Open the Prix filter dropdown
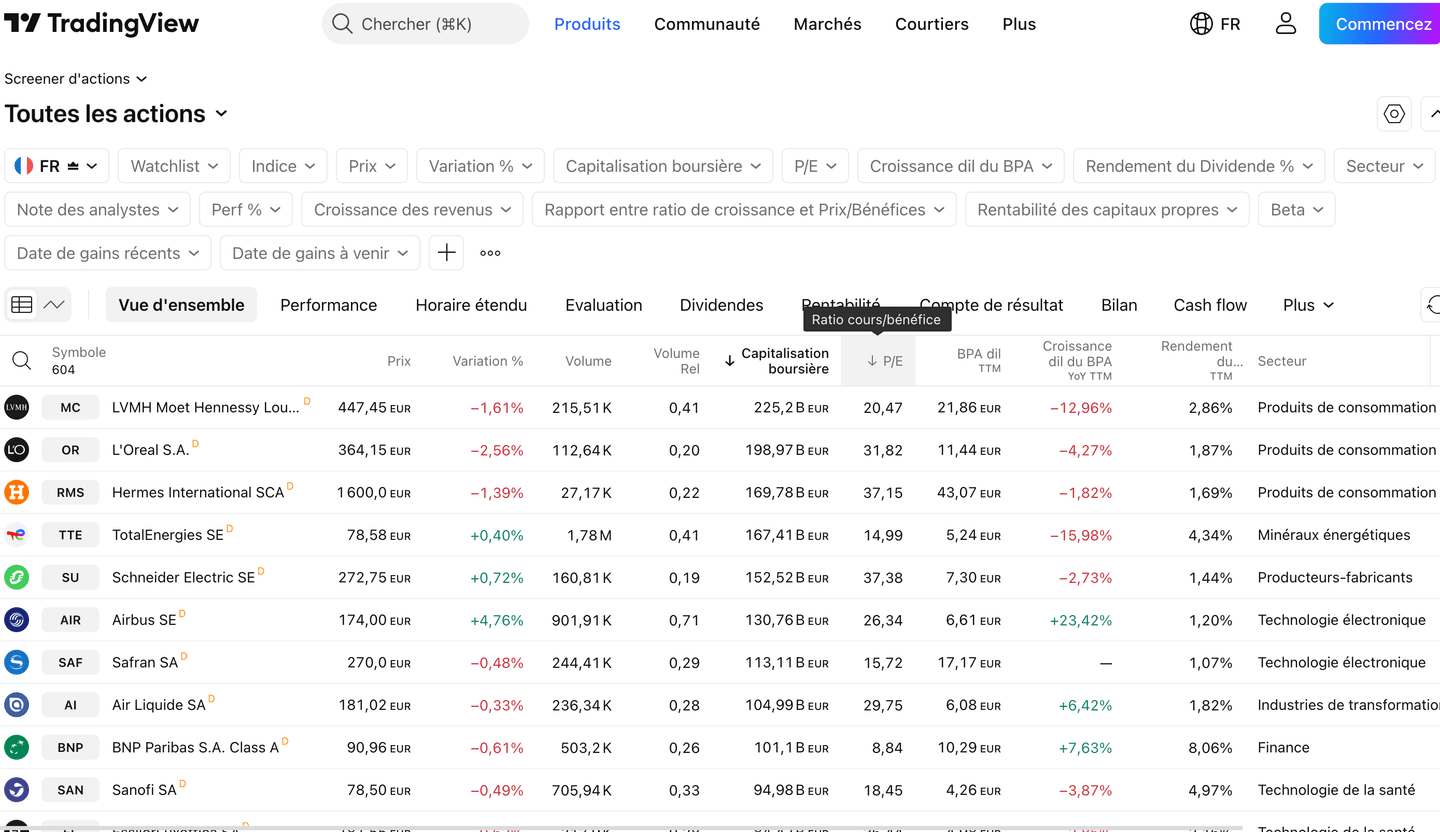 click(x=372, y=166)
